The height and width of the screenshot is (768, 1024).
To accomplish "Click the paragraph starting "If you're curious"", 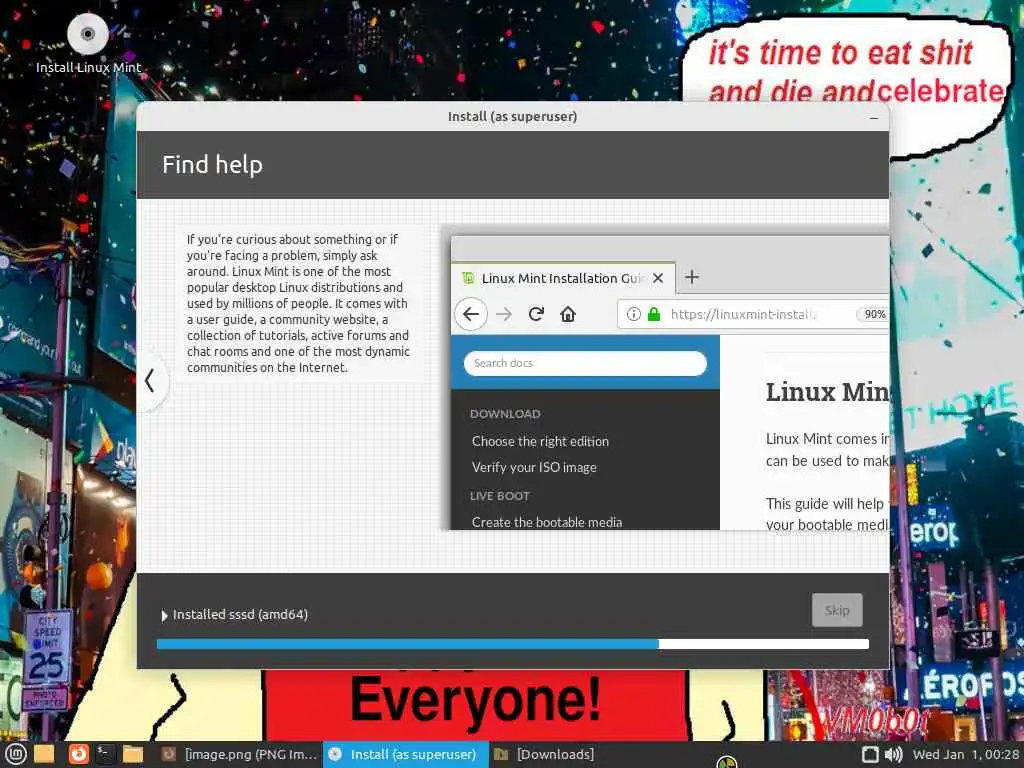I will pos(298,303).
